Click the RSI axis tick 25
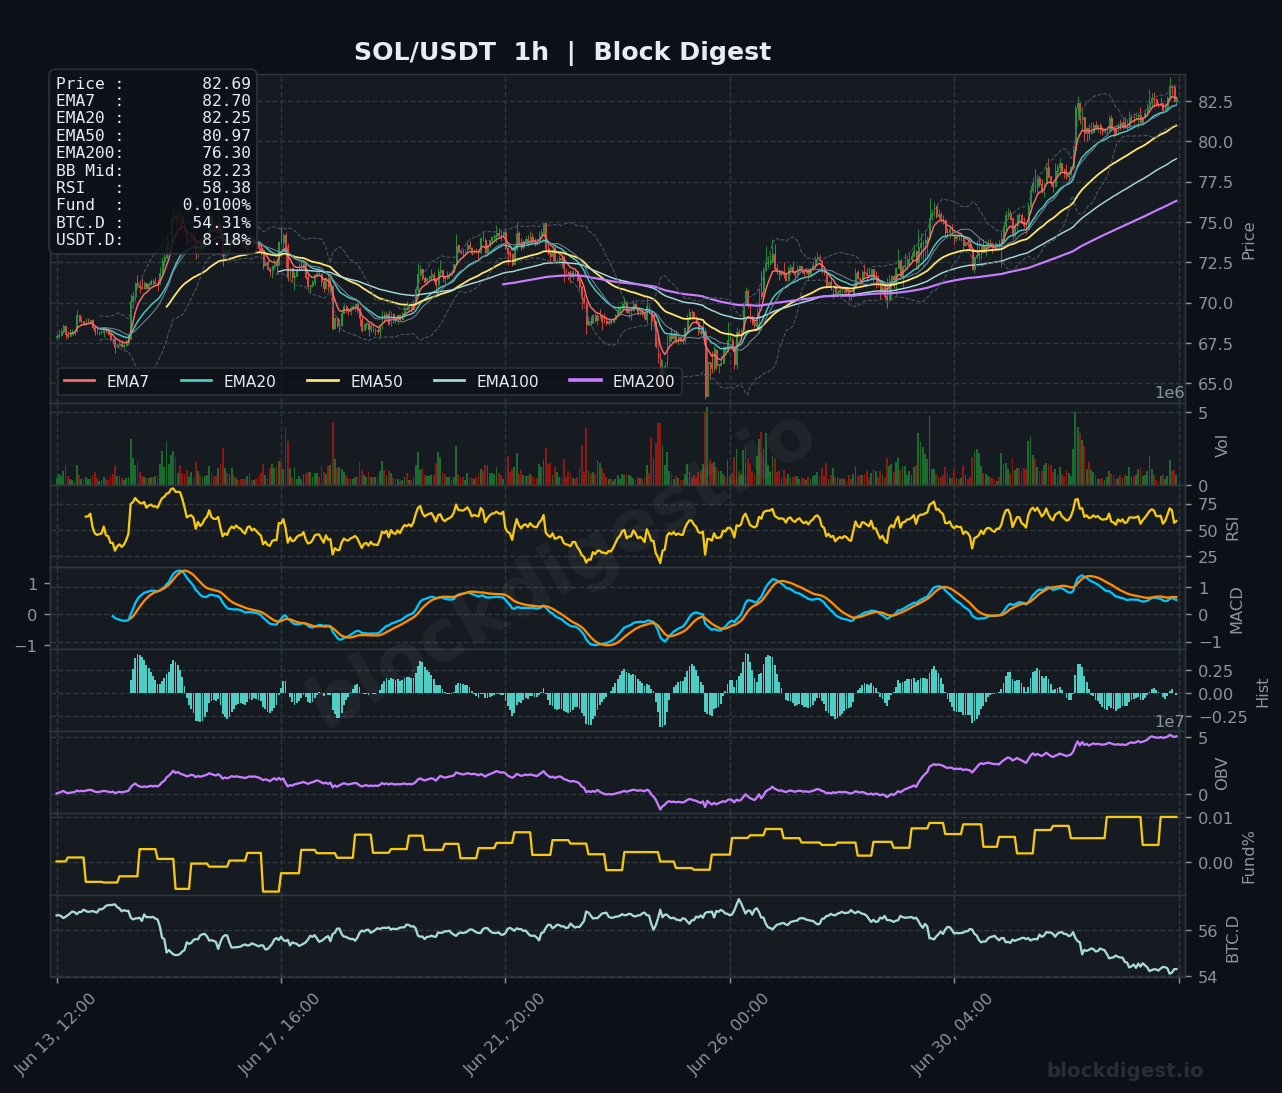The height and width of the screenshot is (1093, 1282). coord(1207,558)
